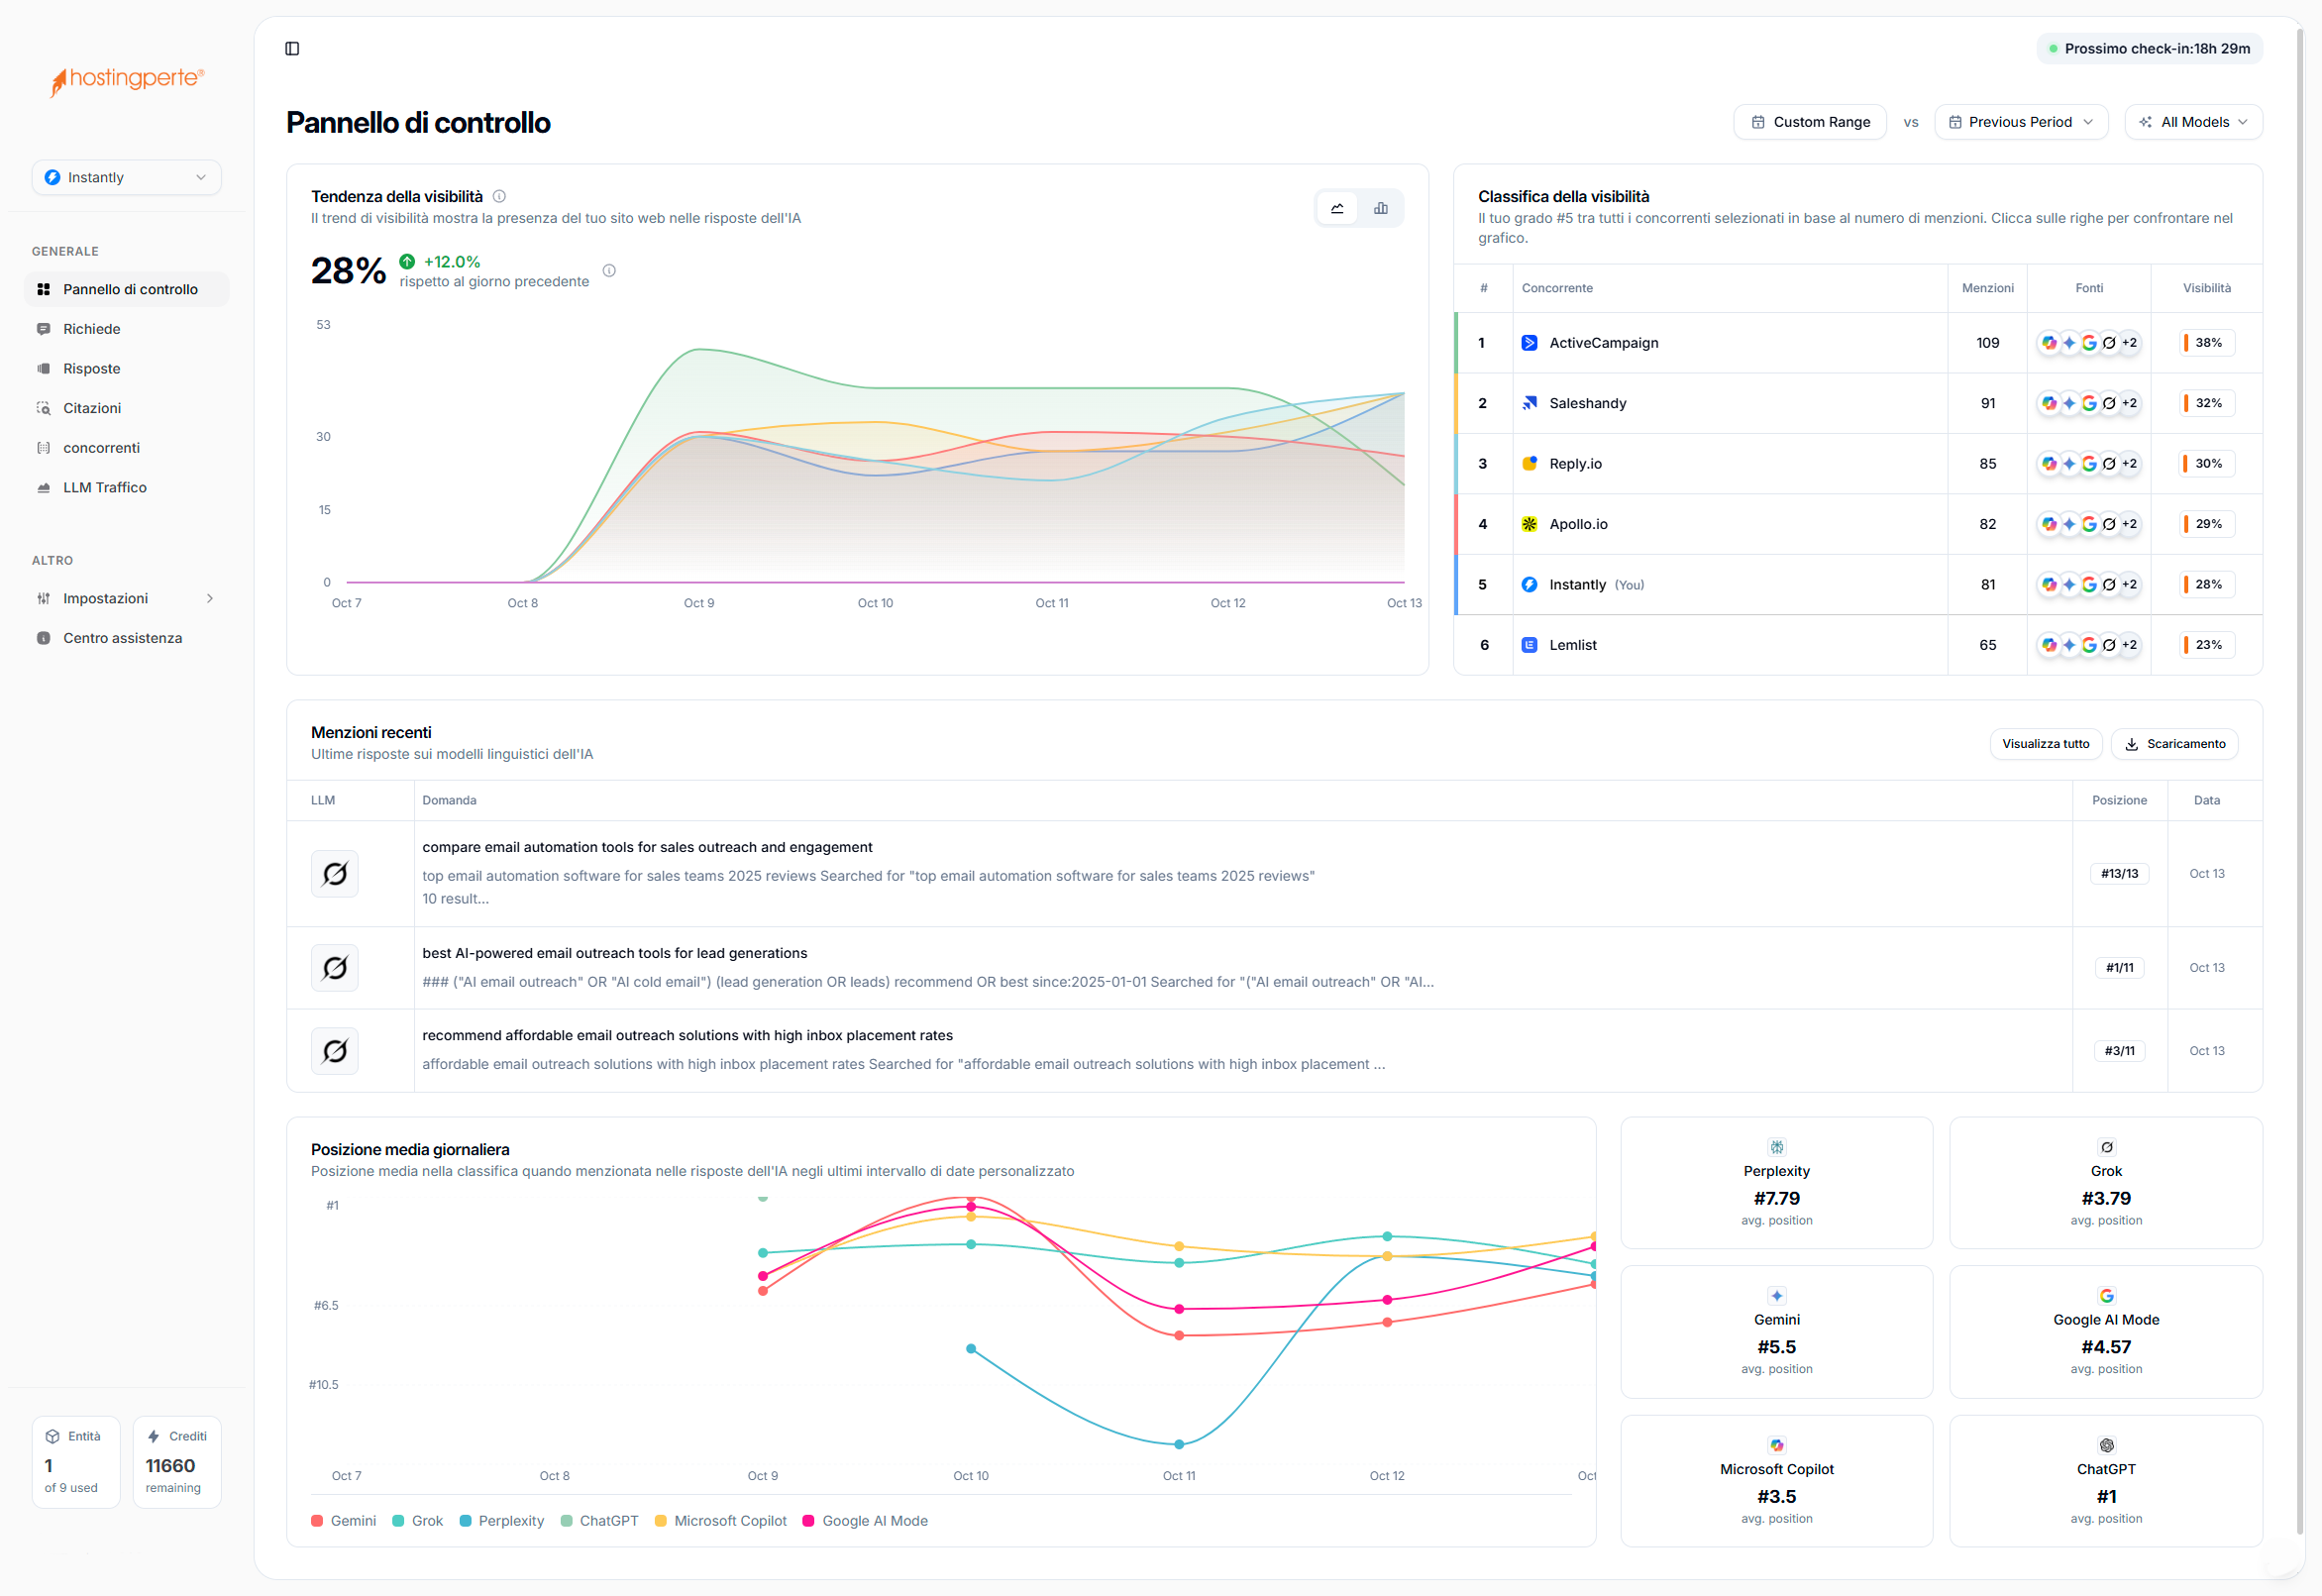The height and width of the screenshot is (1596, 2322).
Task: Expand the Impostazioni submenu chevron
Action: tap(209, 598)
